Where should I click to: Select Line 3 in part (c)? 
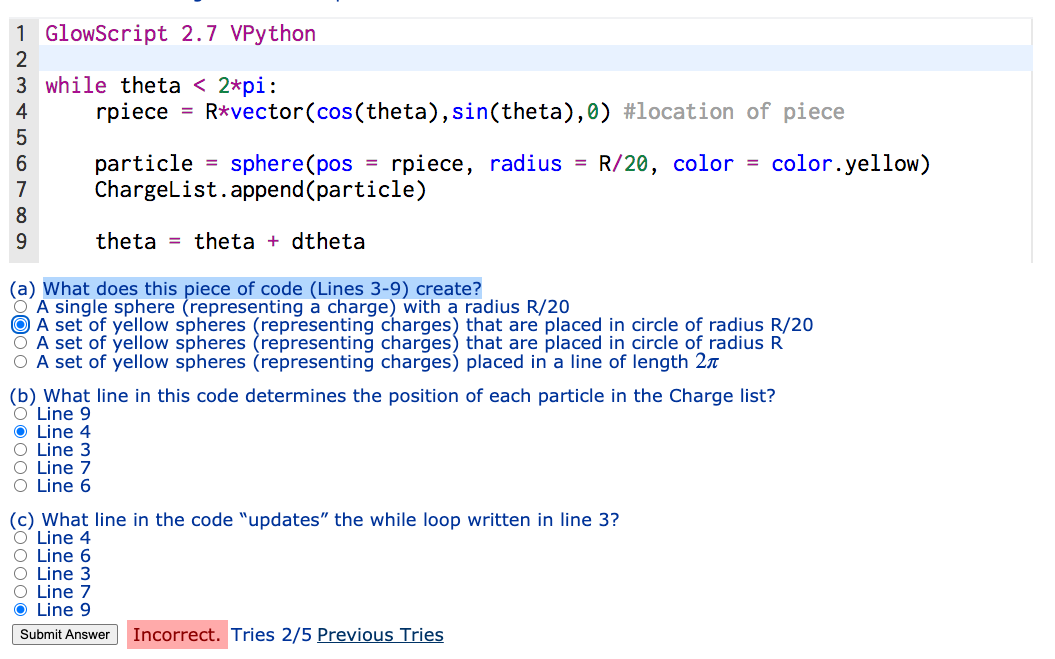tap(21, 574)
